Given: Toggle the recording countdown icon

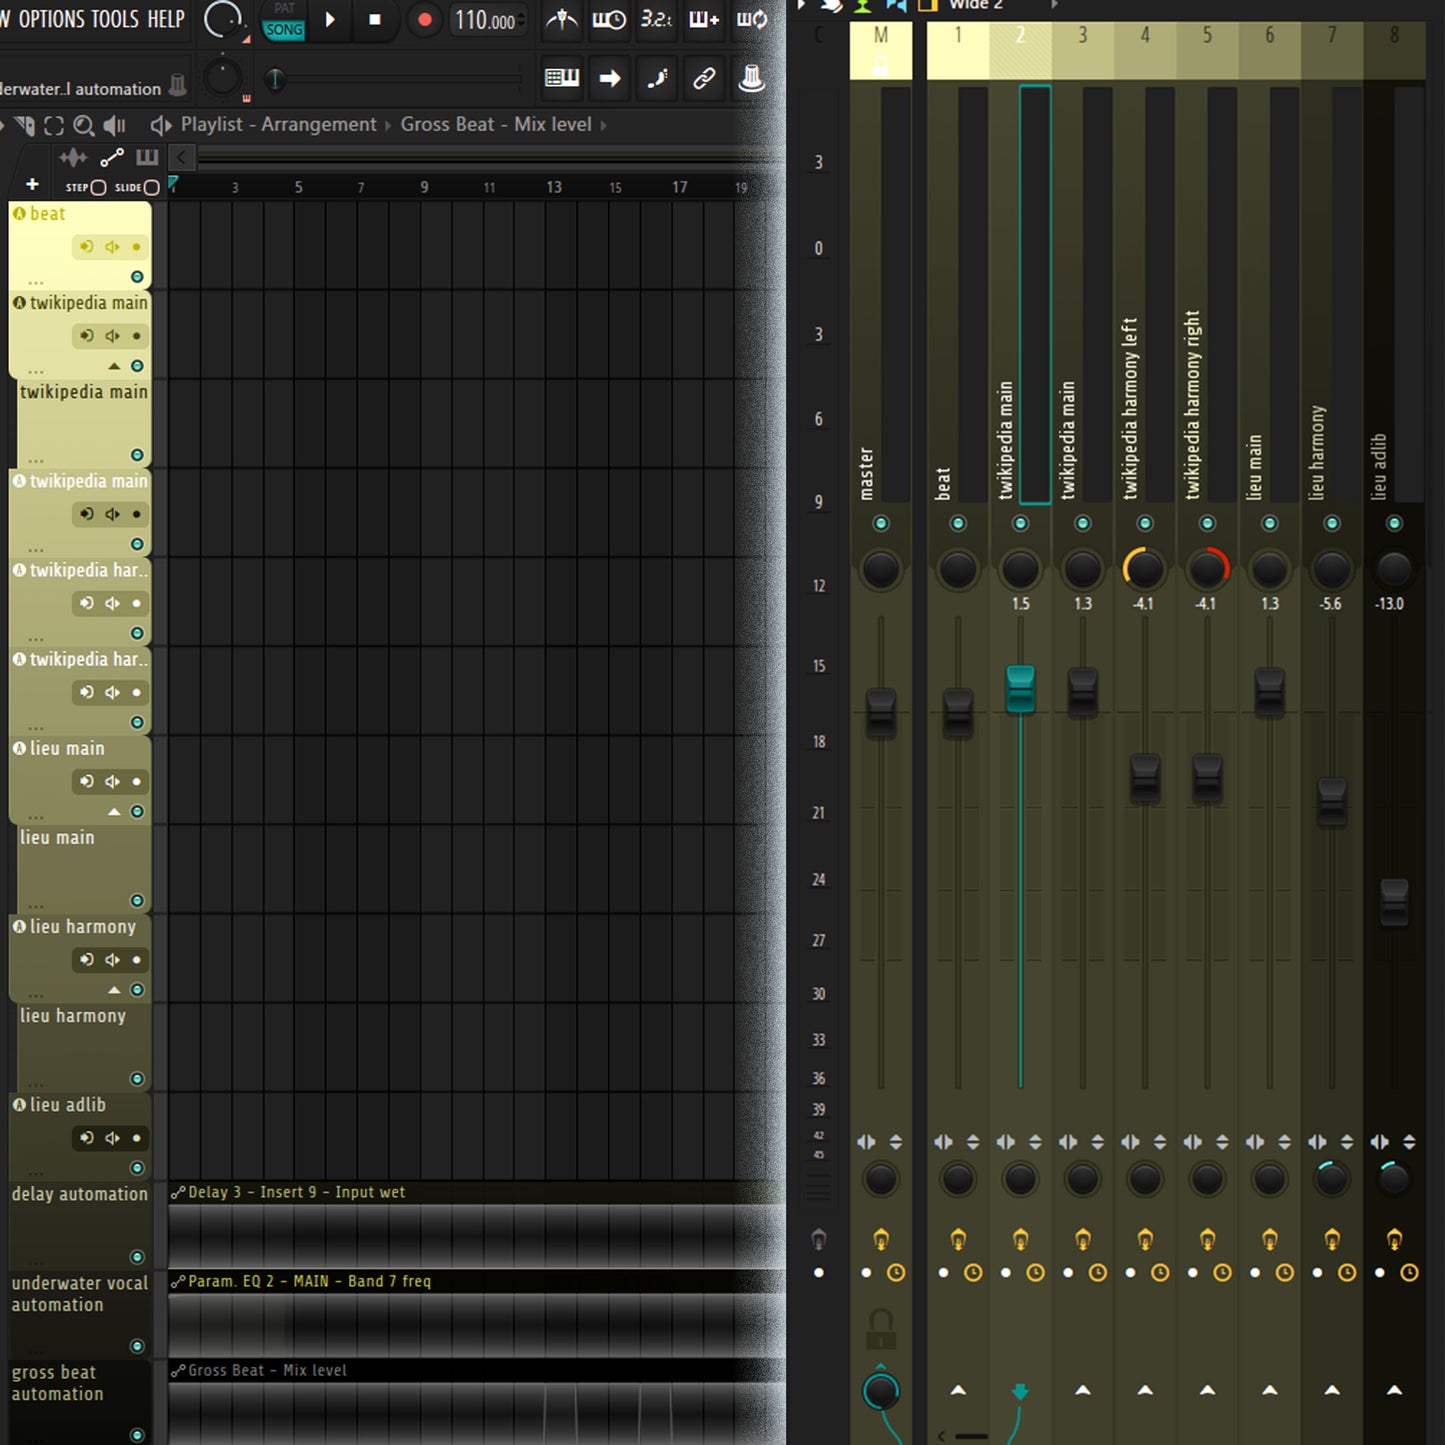Looking at the screenshot, I should pos(656,20).
